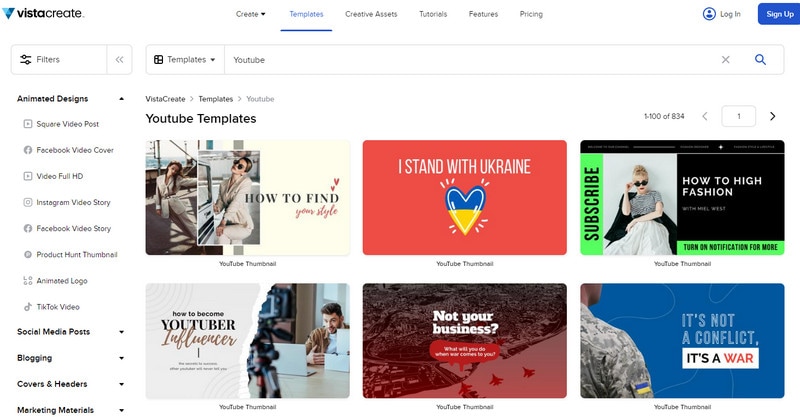The height and width of the screenshot is (417, 800).
Task: Click the '1-100 of 834' results count
Action: tap(664, 116)
